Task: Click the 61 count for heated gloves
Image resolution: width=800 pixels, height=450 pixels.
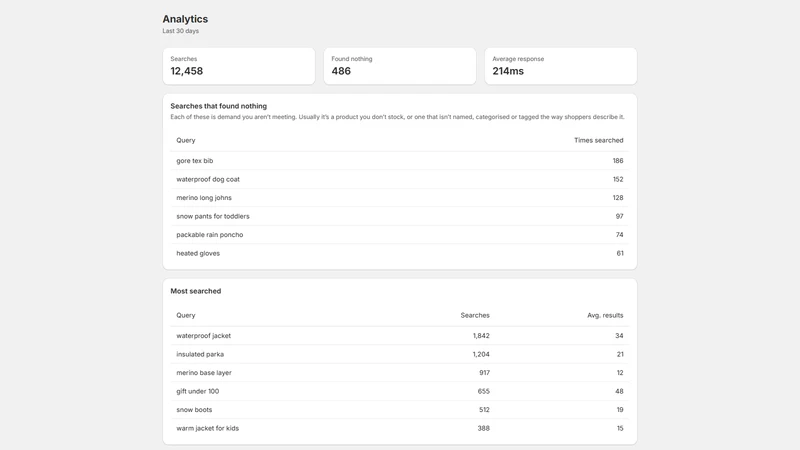Action: (x=620, y=253)
